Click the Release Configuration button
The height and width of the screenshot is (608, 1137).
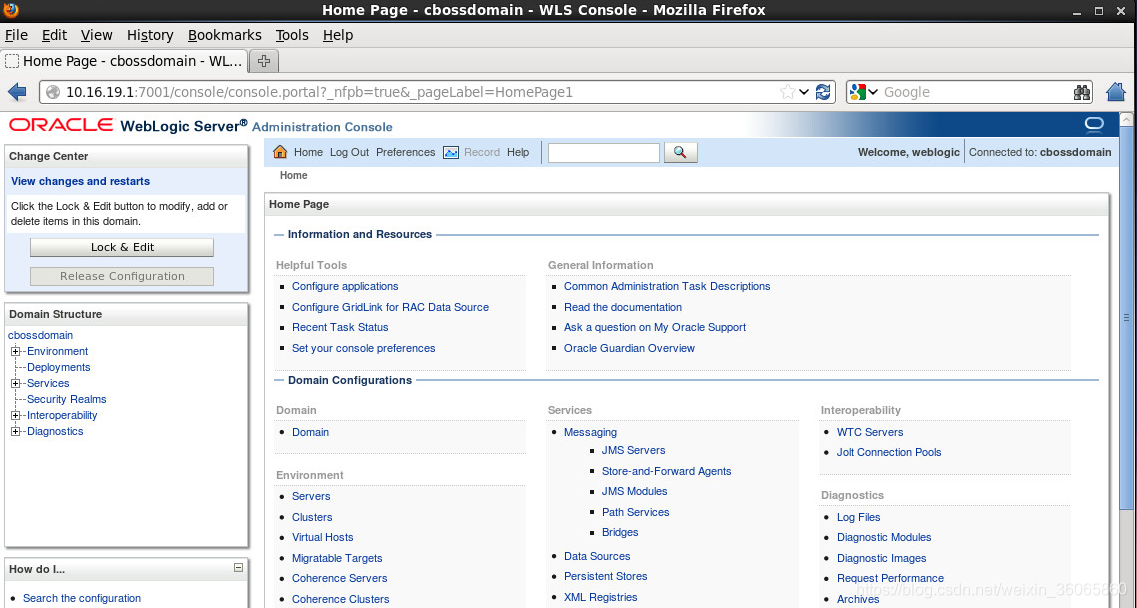[x=122, y=276]
